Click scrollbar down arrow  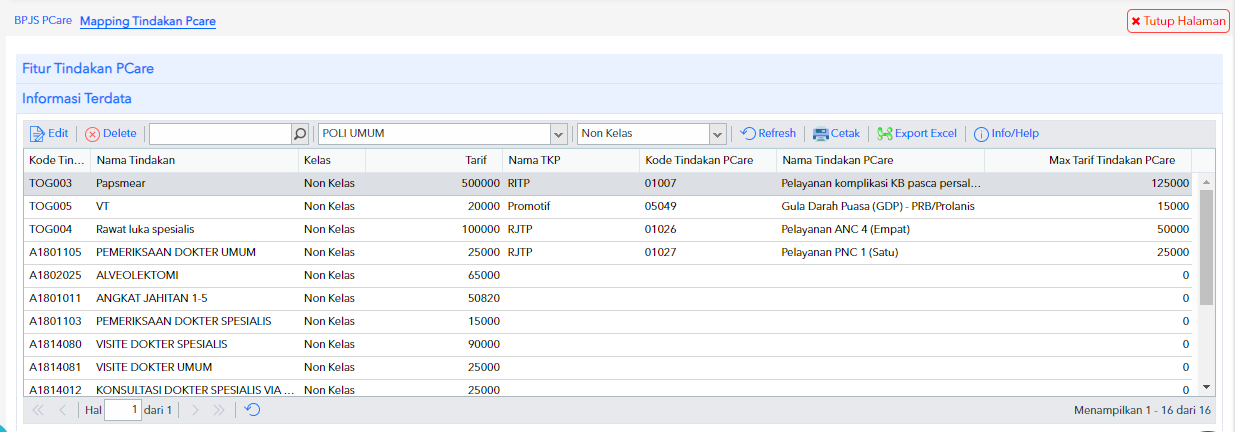pos(1206,387)
